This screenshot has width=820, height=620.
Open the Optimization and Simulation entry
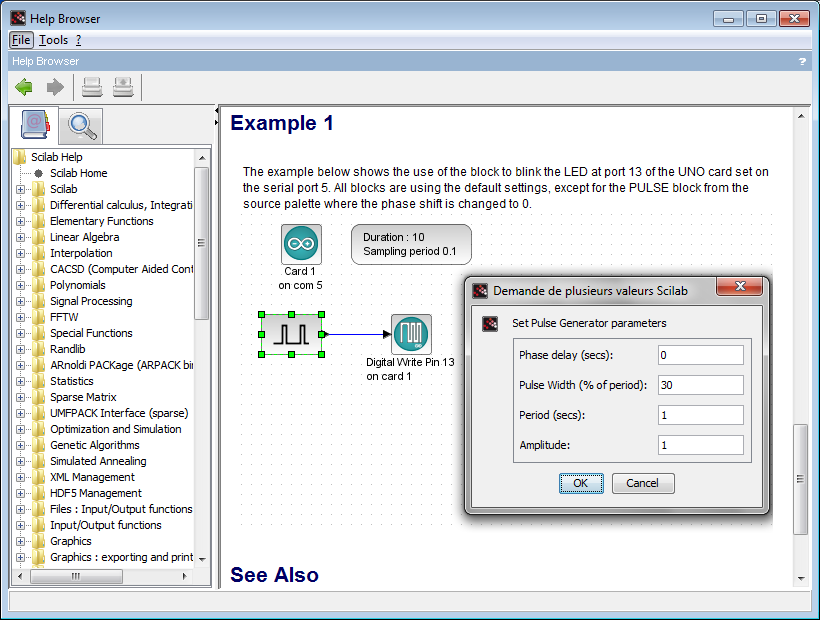point(116,429)
